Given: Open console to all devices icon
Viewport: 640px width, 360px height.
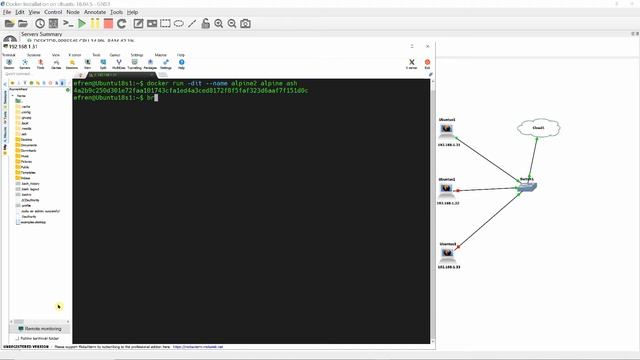Looking at the screenshot, I should pos(68,24).
